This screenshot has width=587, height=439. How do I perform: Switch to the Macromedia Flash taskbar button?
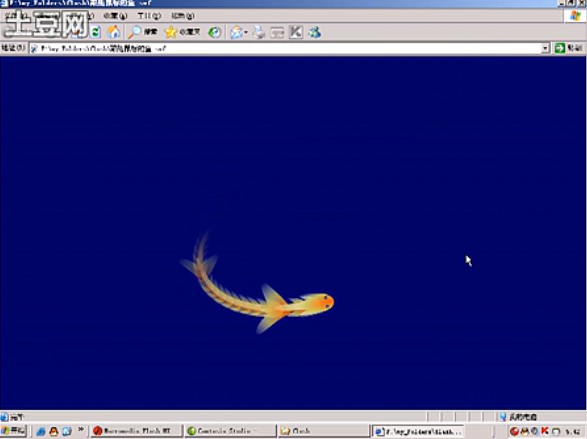click(x=136, y=431)
